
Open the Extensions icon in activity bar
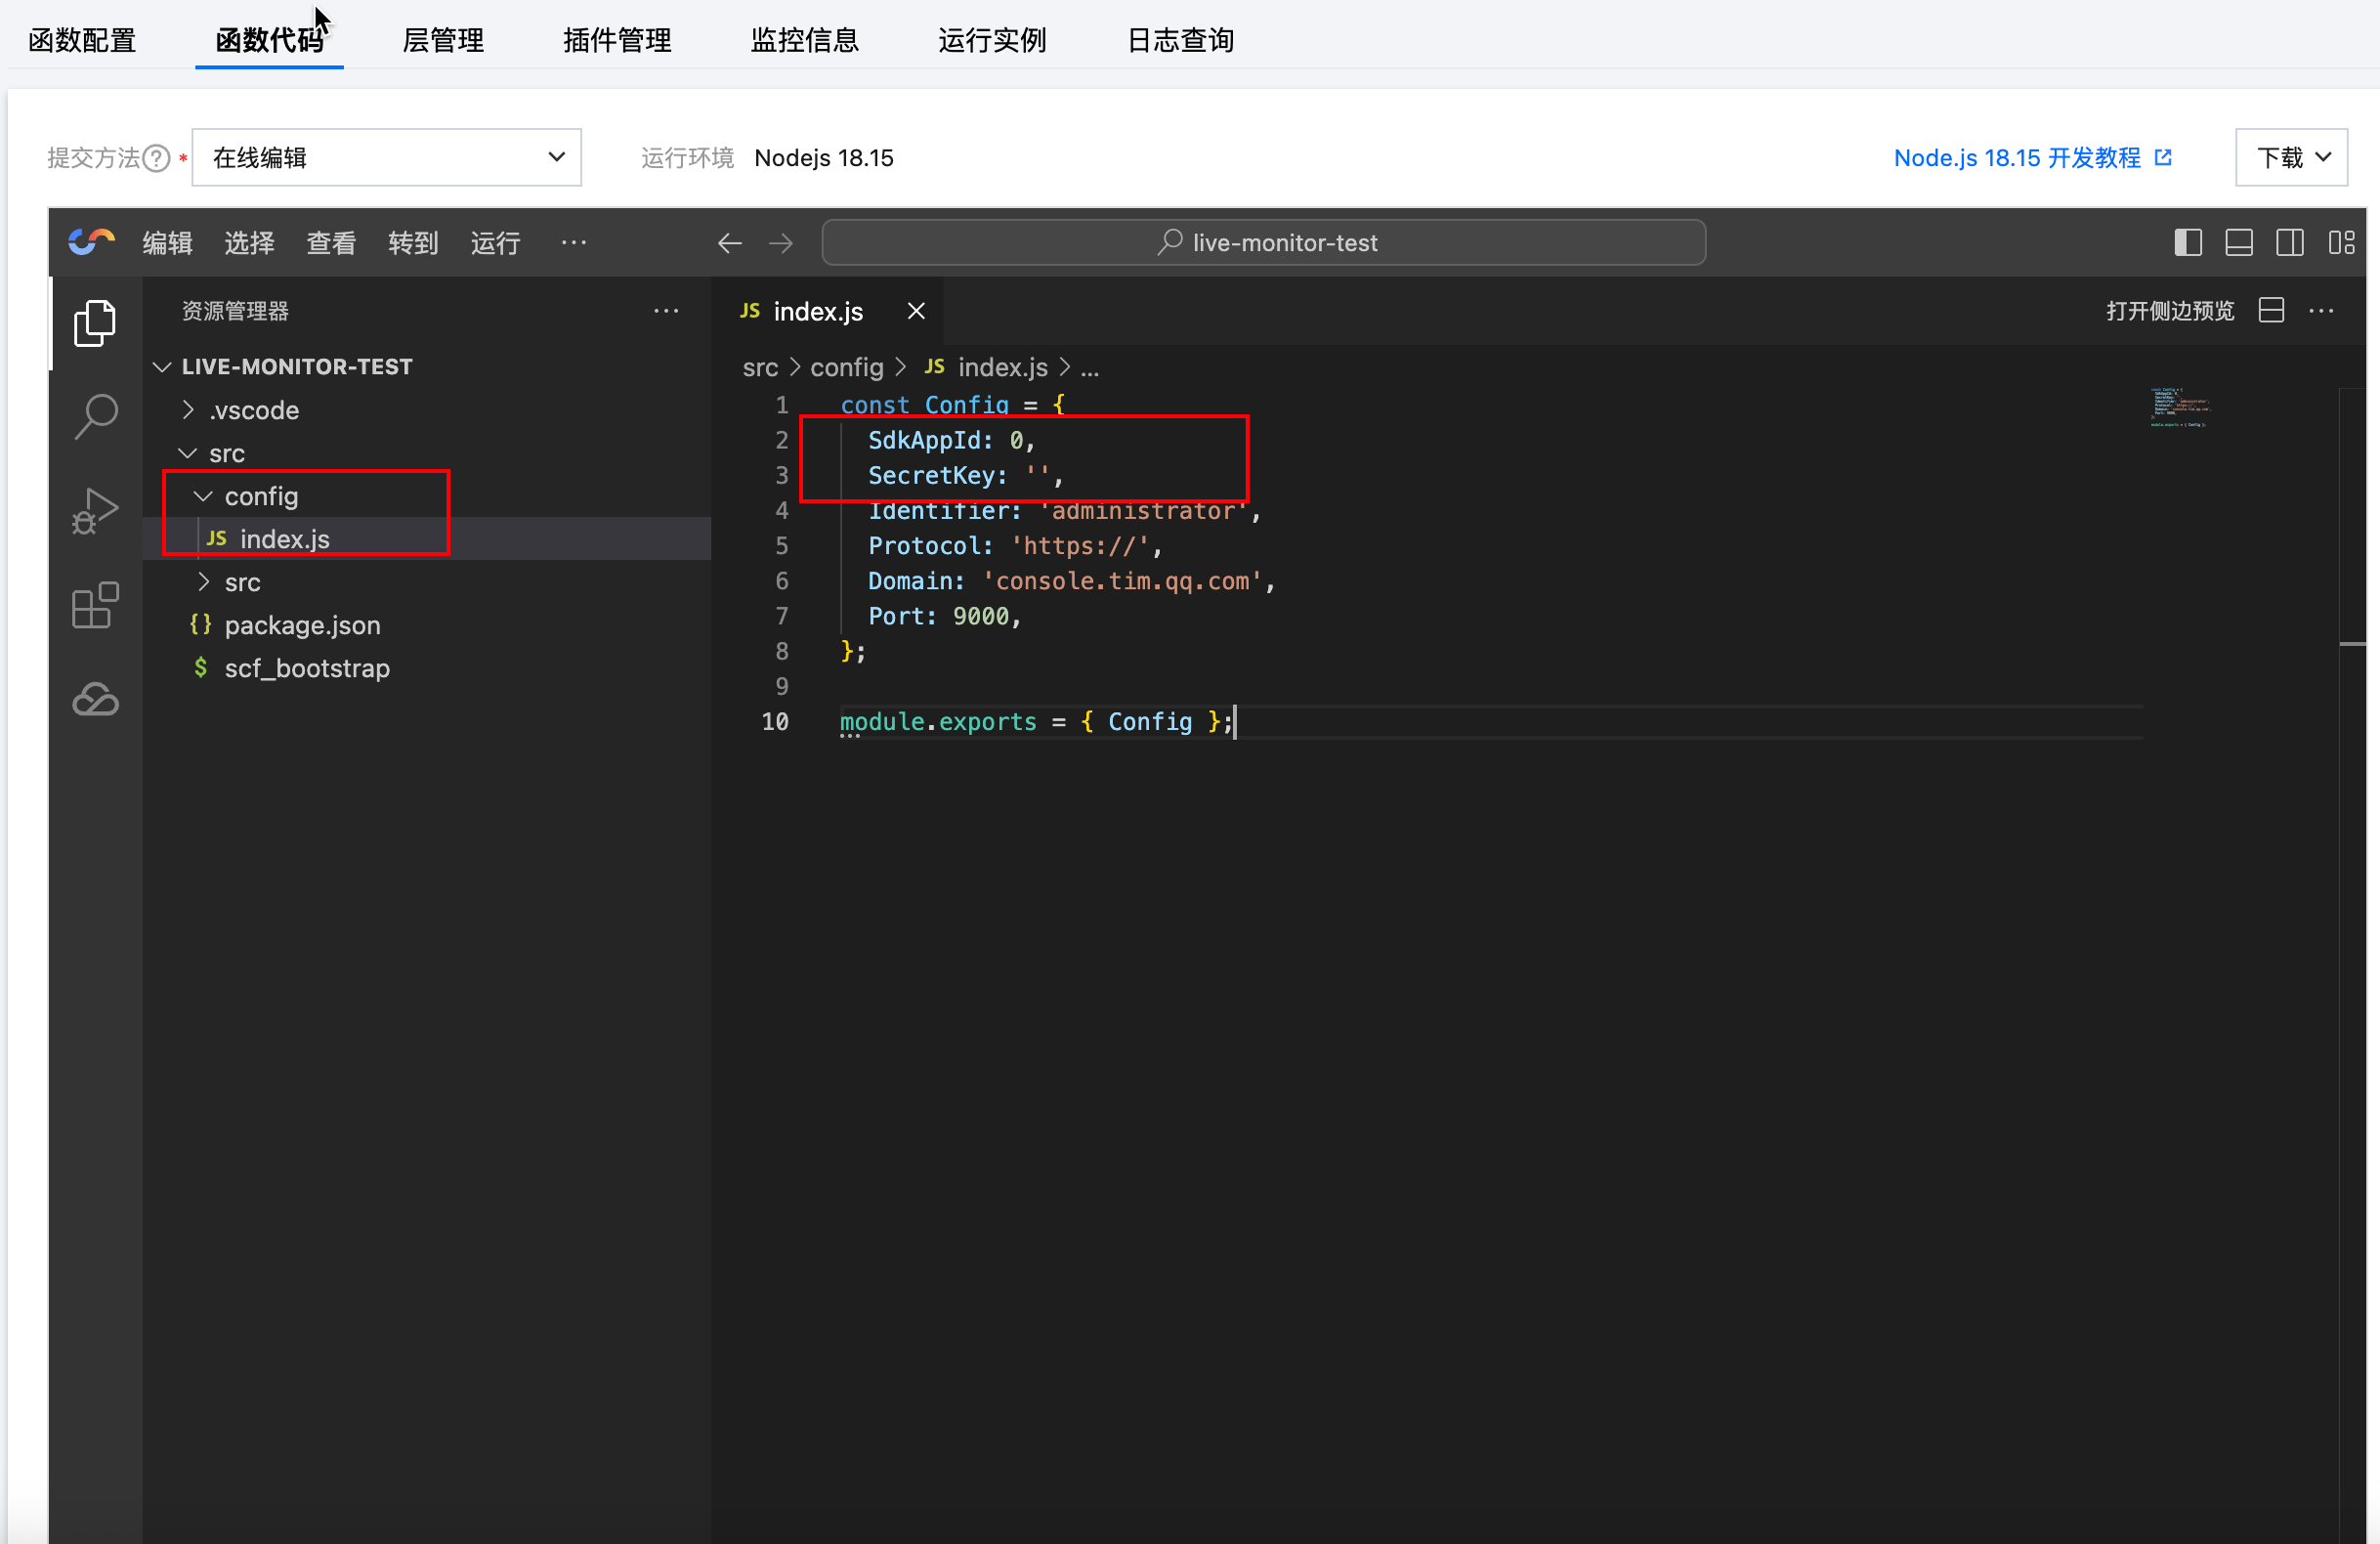tap(95, 605)
